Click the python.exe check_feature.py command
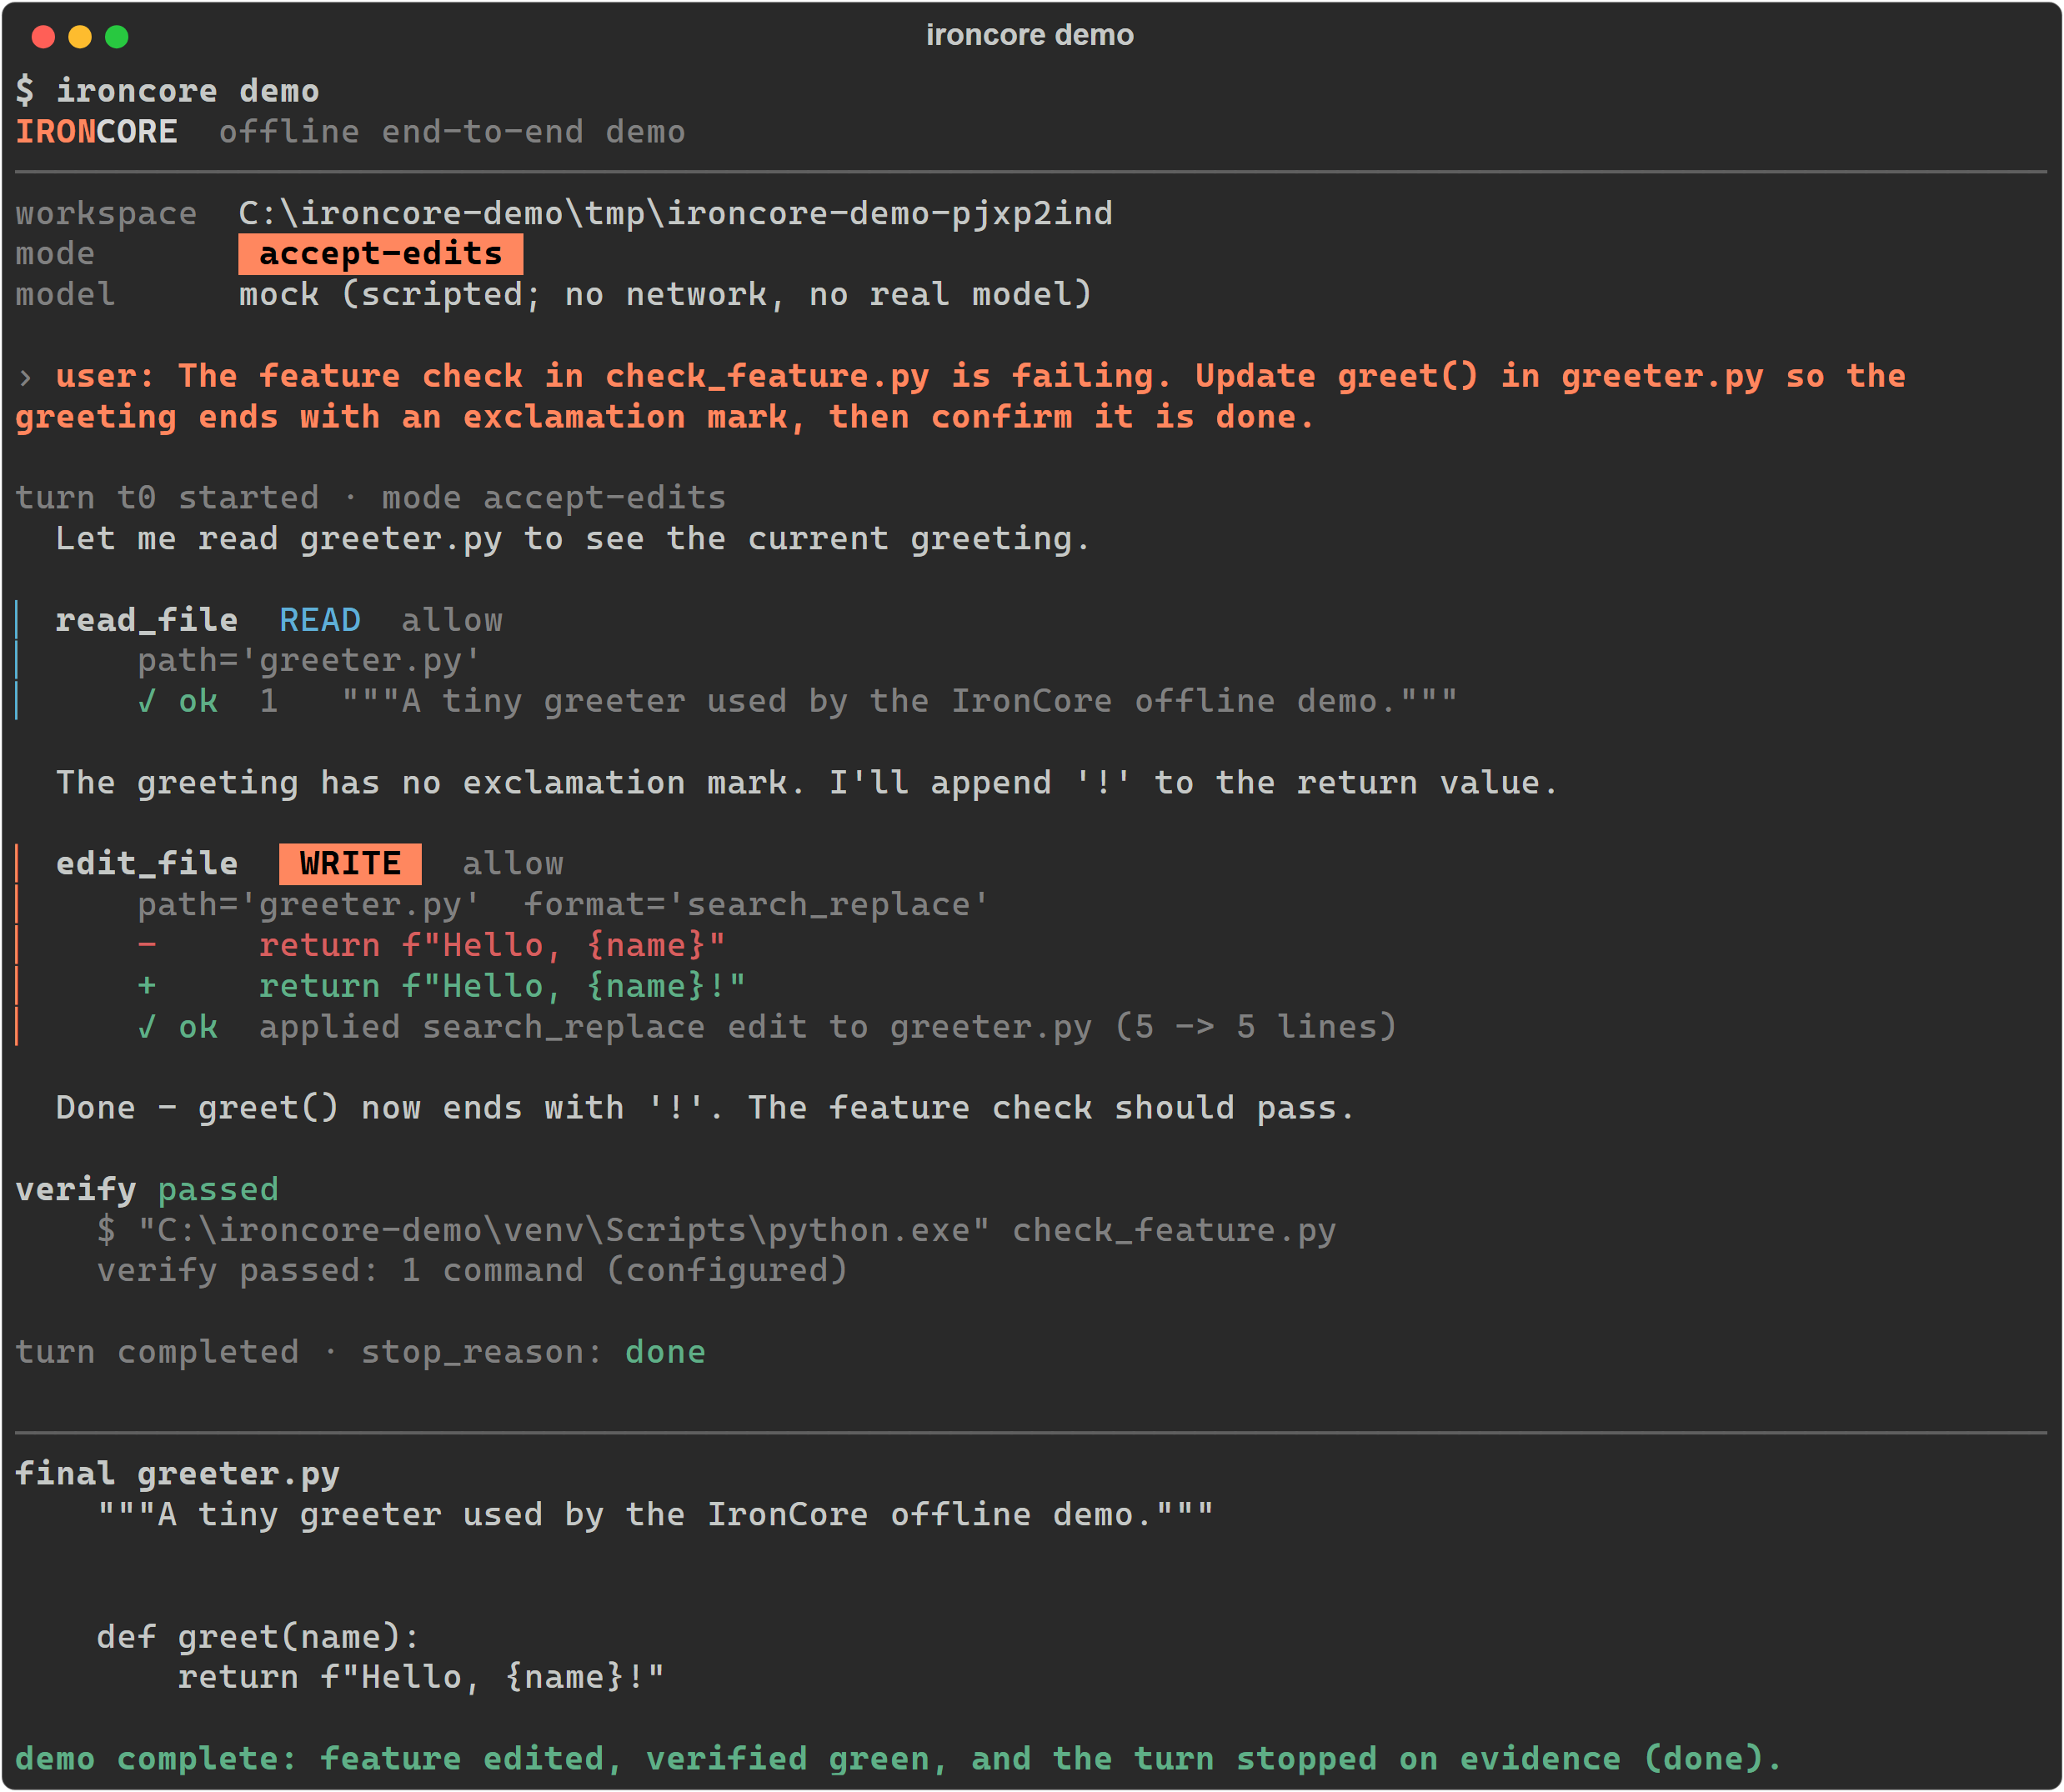The height and width of the screenshot is (1792, 2064). point(716,1230)
